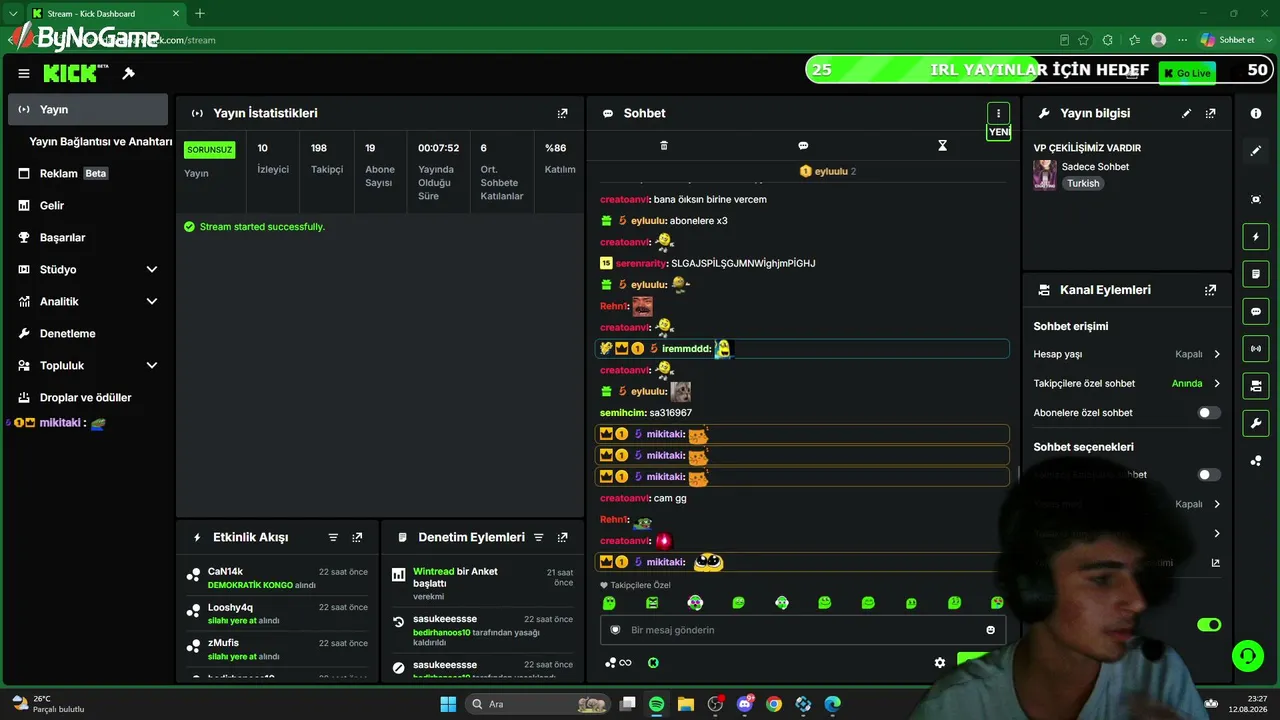Go to Yayın Bağlantısı ve Anahtarı

point(100,142)
